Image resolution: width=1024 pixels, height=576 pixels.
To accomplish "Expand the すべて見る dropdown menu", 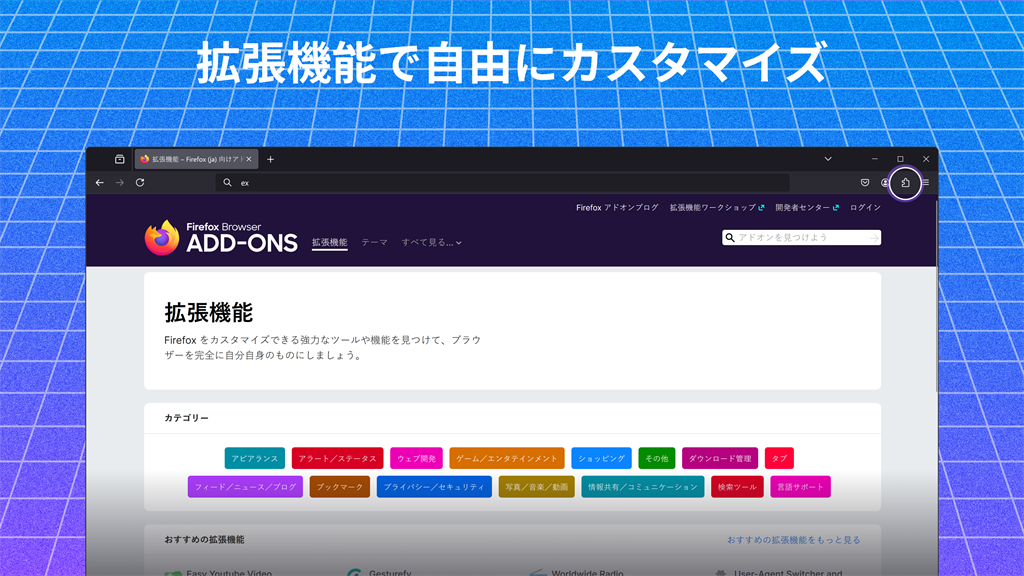I will [x=432, y=242].
